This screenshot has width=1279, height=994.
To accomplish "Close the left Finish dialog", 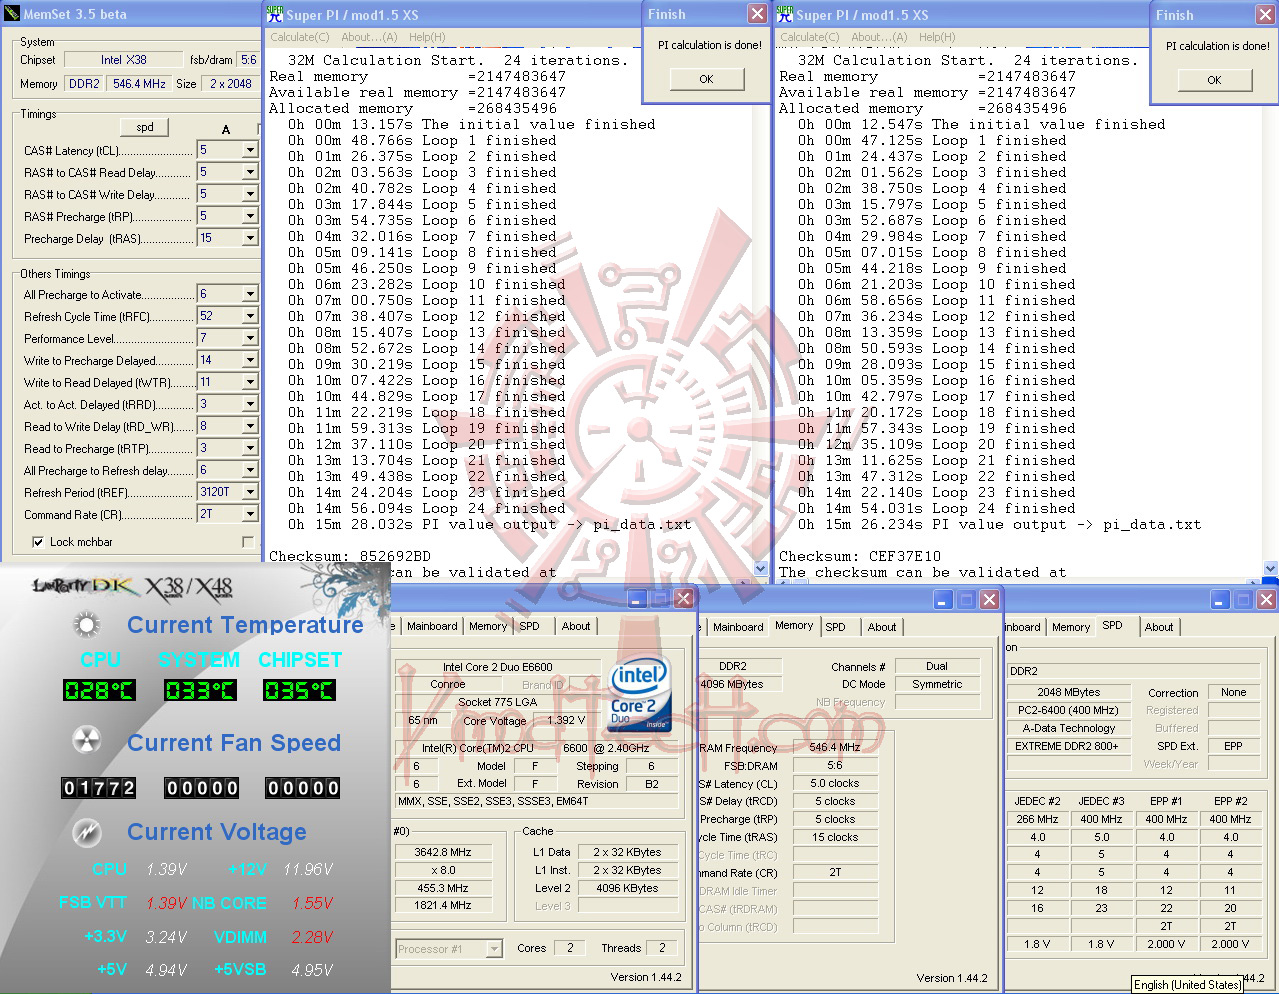I will pos(757,14).
